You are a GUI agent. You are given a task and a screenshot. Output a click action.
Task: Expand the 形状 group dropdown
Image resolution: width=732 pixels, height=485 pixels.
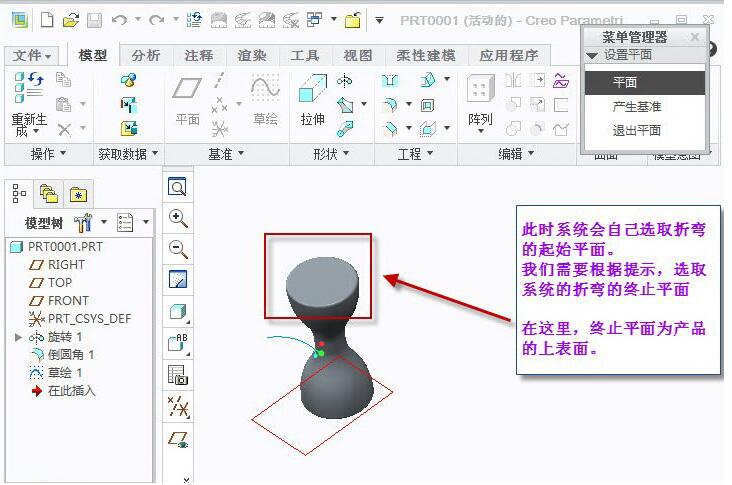pyautogui.click(x=331, y=154)
